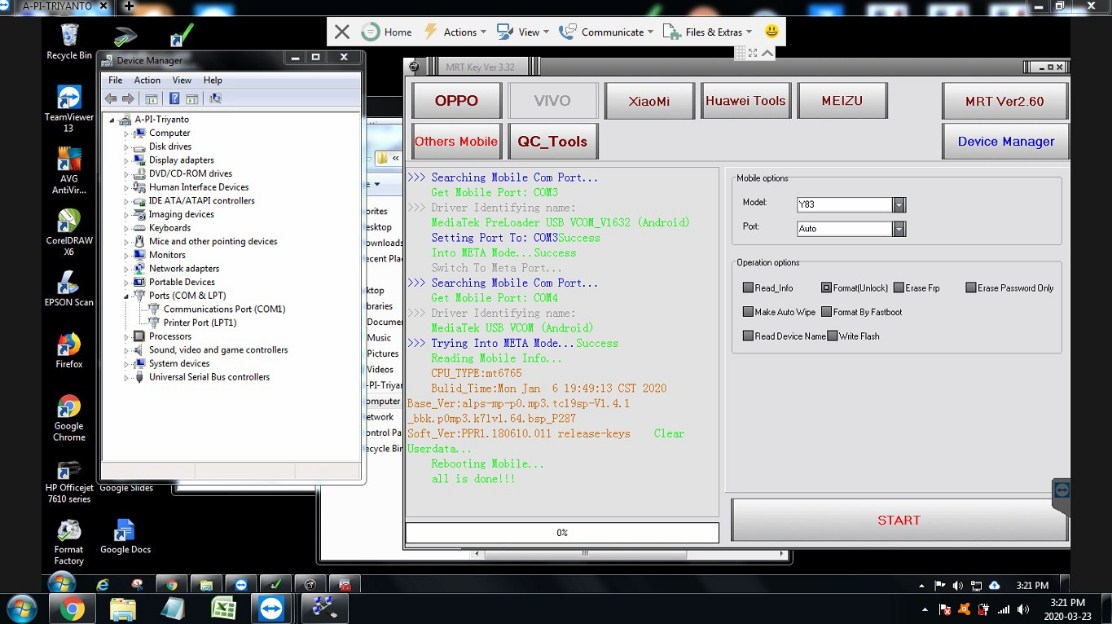Open File Explorer from local taskbar
The height and width of the screenshot is (624, 1112).
pos(123,609)
